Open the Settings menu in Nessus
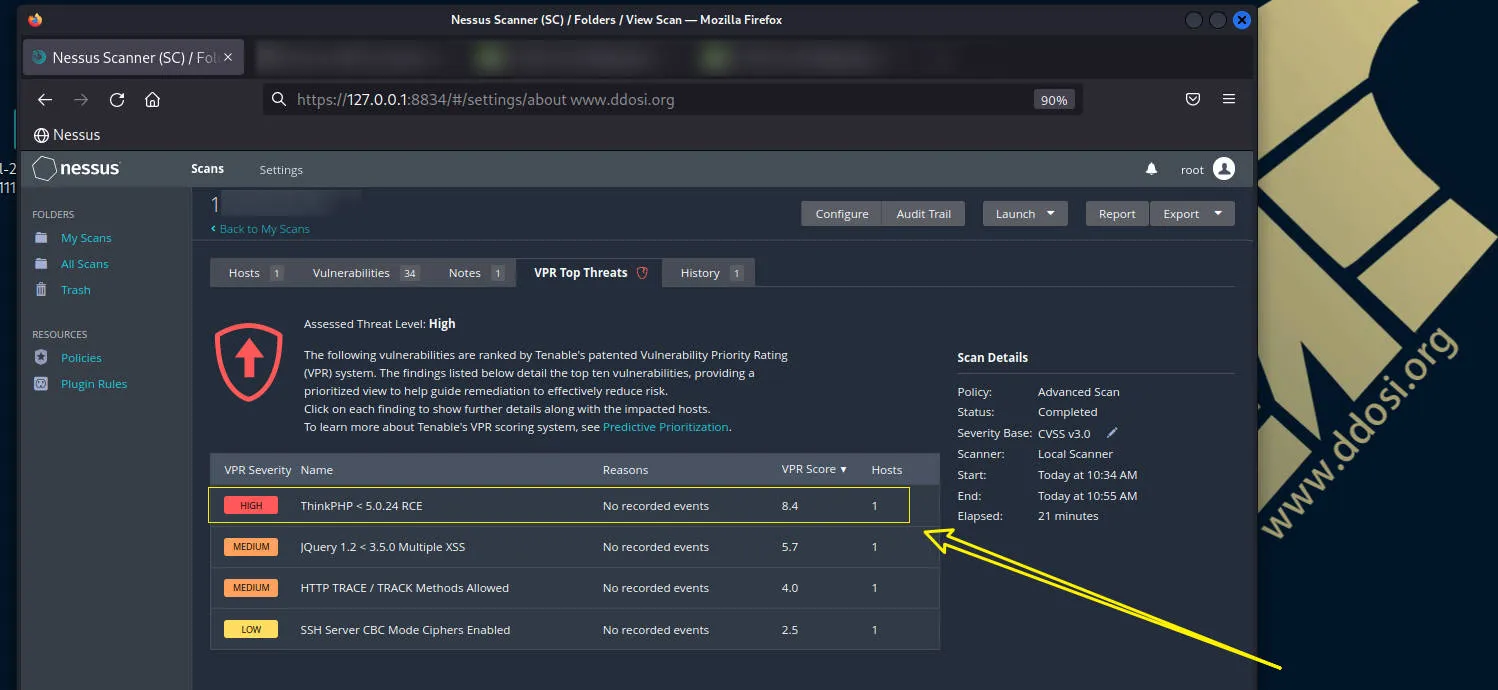The height and width of the screenshot is (690, 1498). 280,169
